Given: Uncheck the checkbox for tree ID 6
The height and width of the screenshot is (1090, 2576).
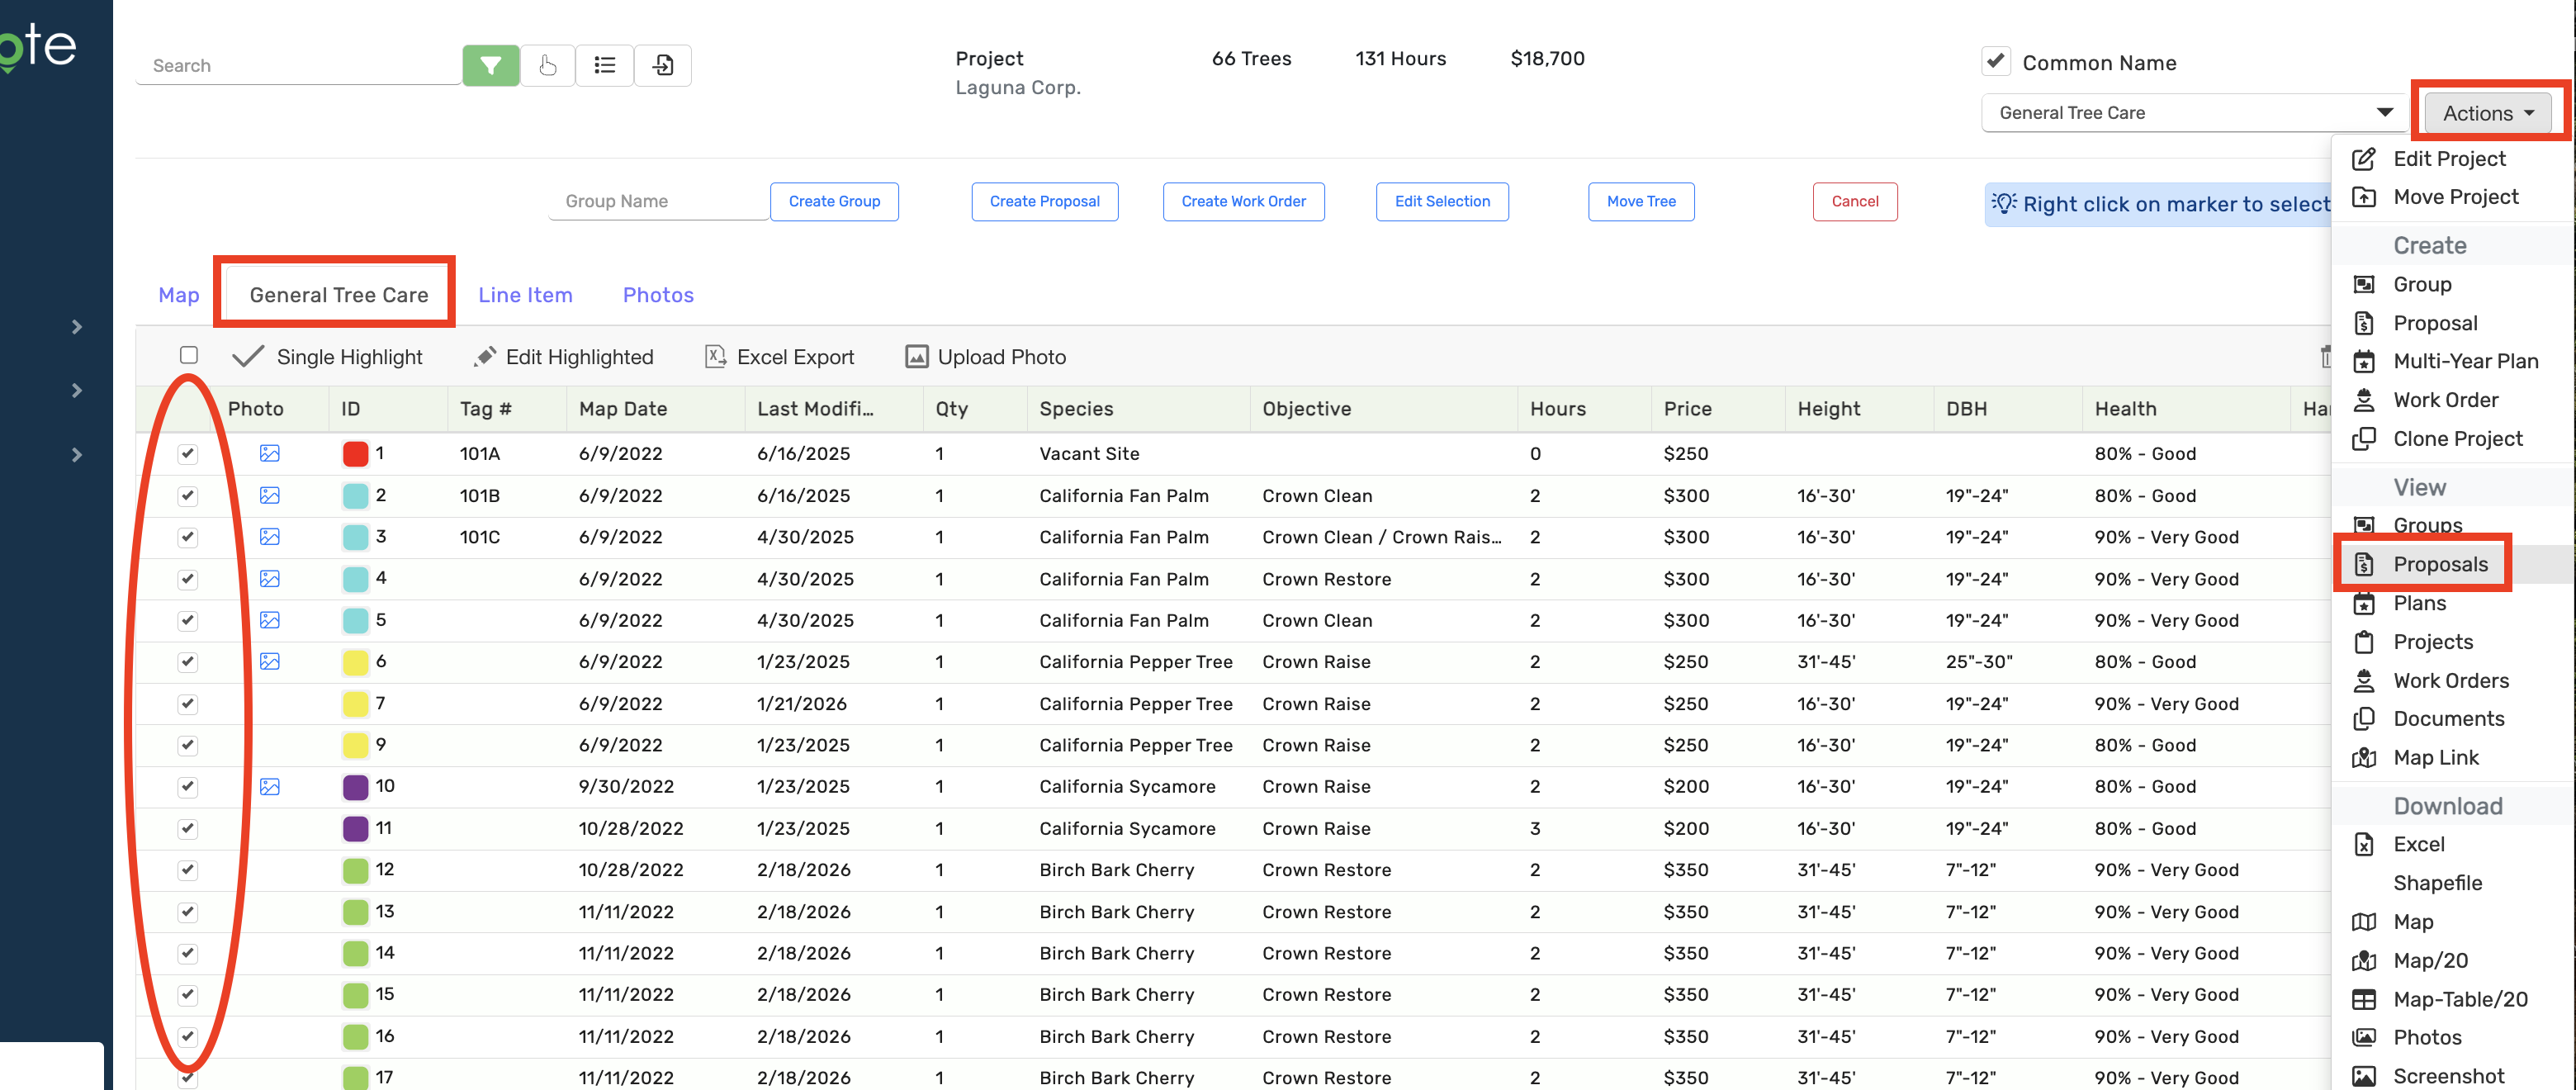Looking at the screenshot, I should click(188, 662).
